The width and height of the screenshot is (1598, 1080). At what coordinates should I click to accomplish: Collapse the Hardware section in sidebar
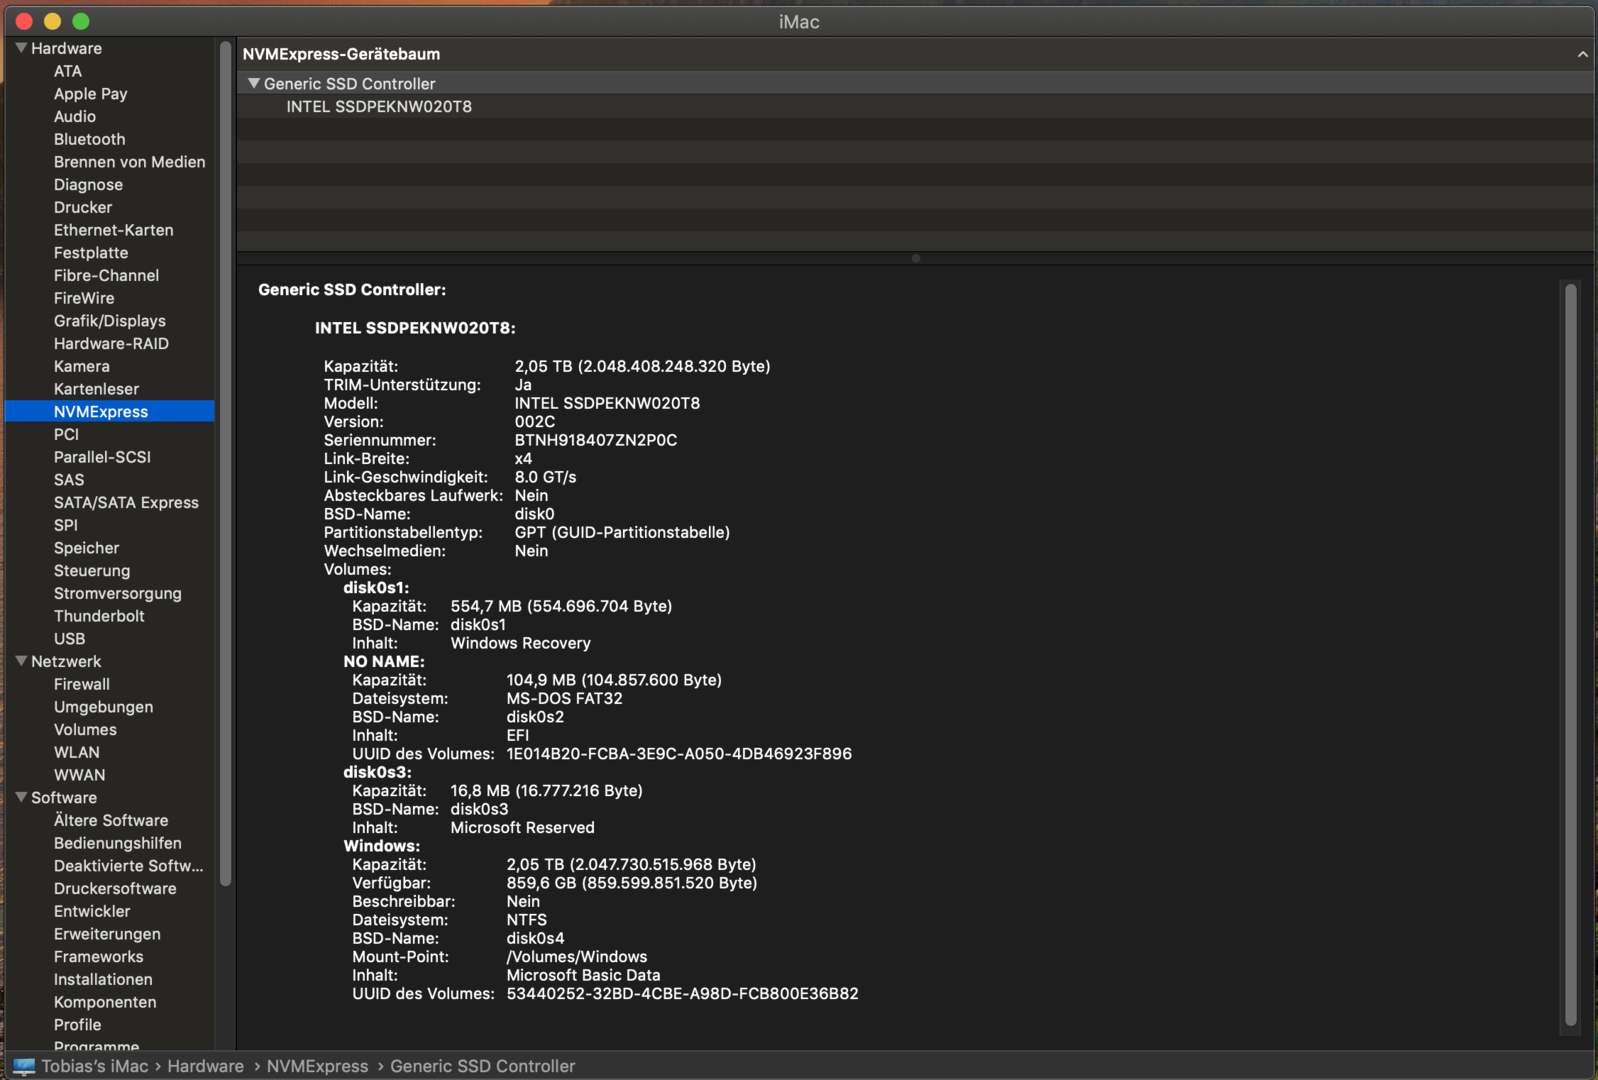click(21, 48)
